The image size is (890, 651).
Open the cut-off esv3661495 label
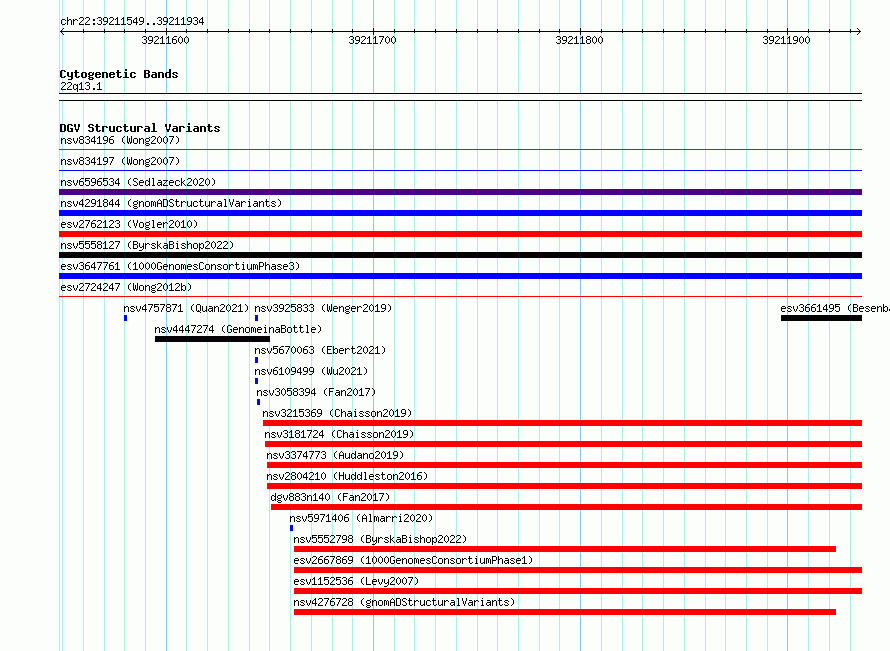(x=835, y=308)
